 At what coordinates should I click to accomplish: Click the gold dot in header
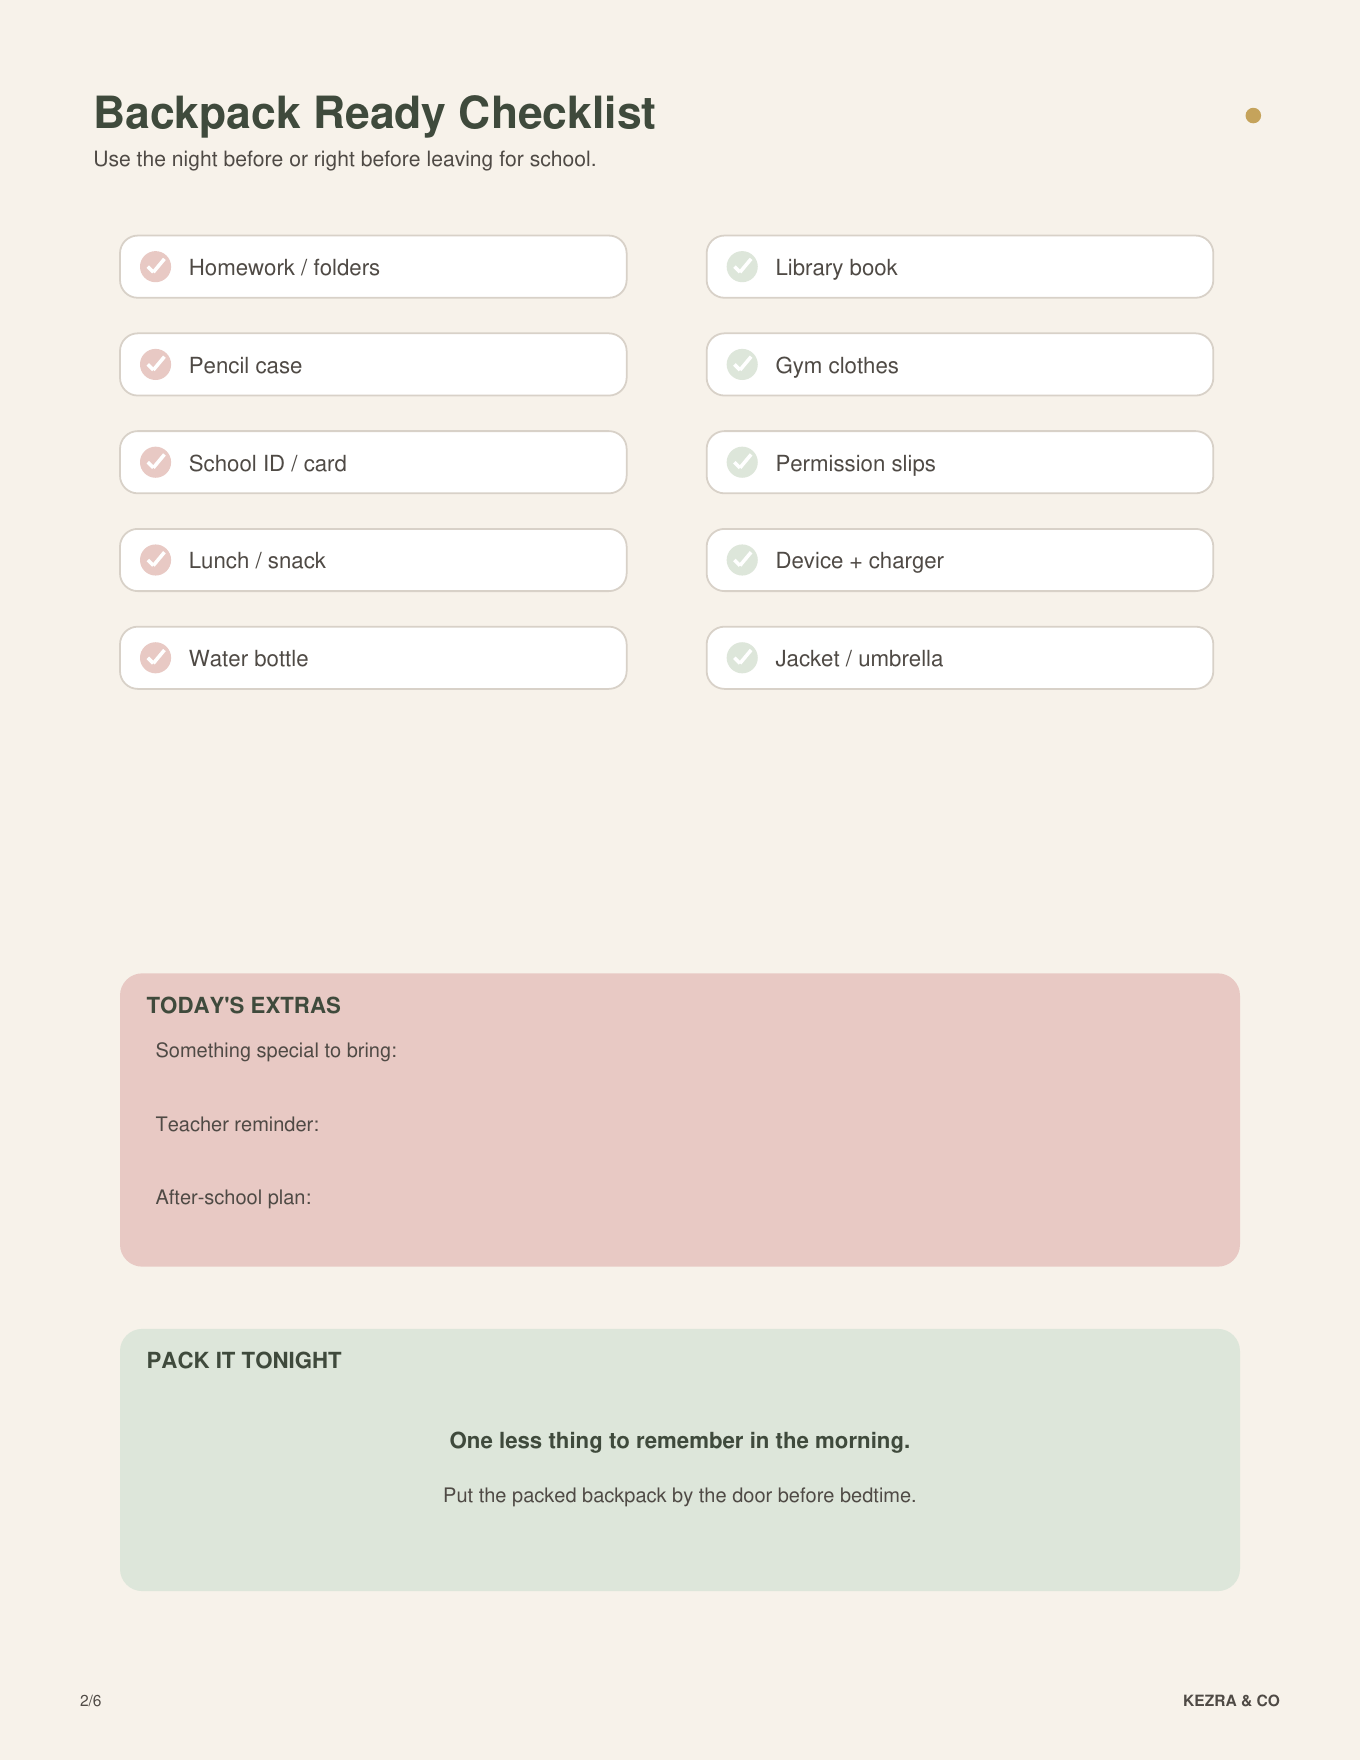tap(1253, 116)
